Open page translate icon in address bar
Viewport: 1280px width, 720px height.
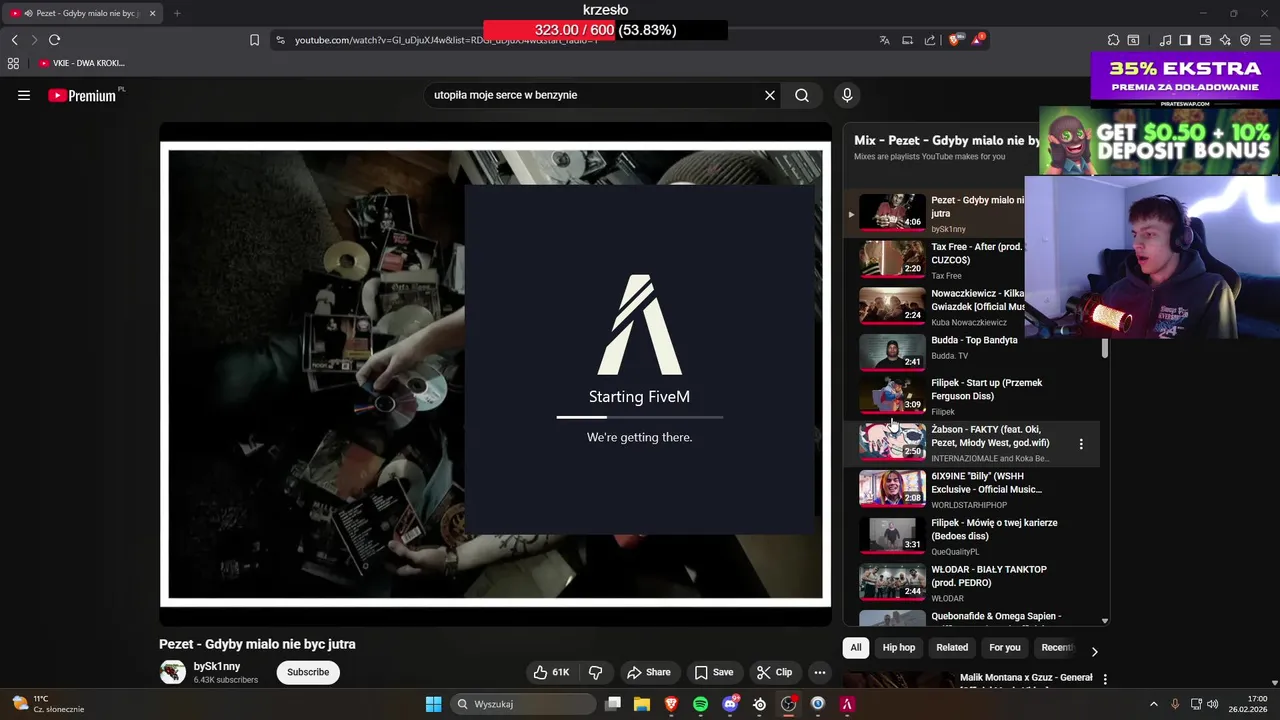[884, 40]
